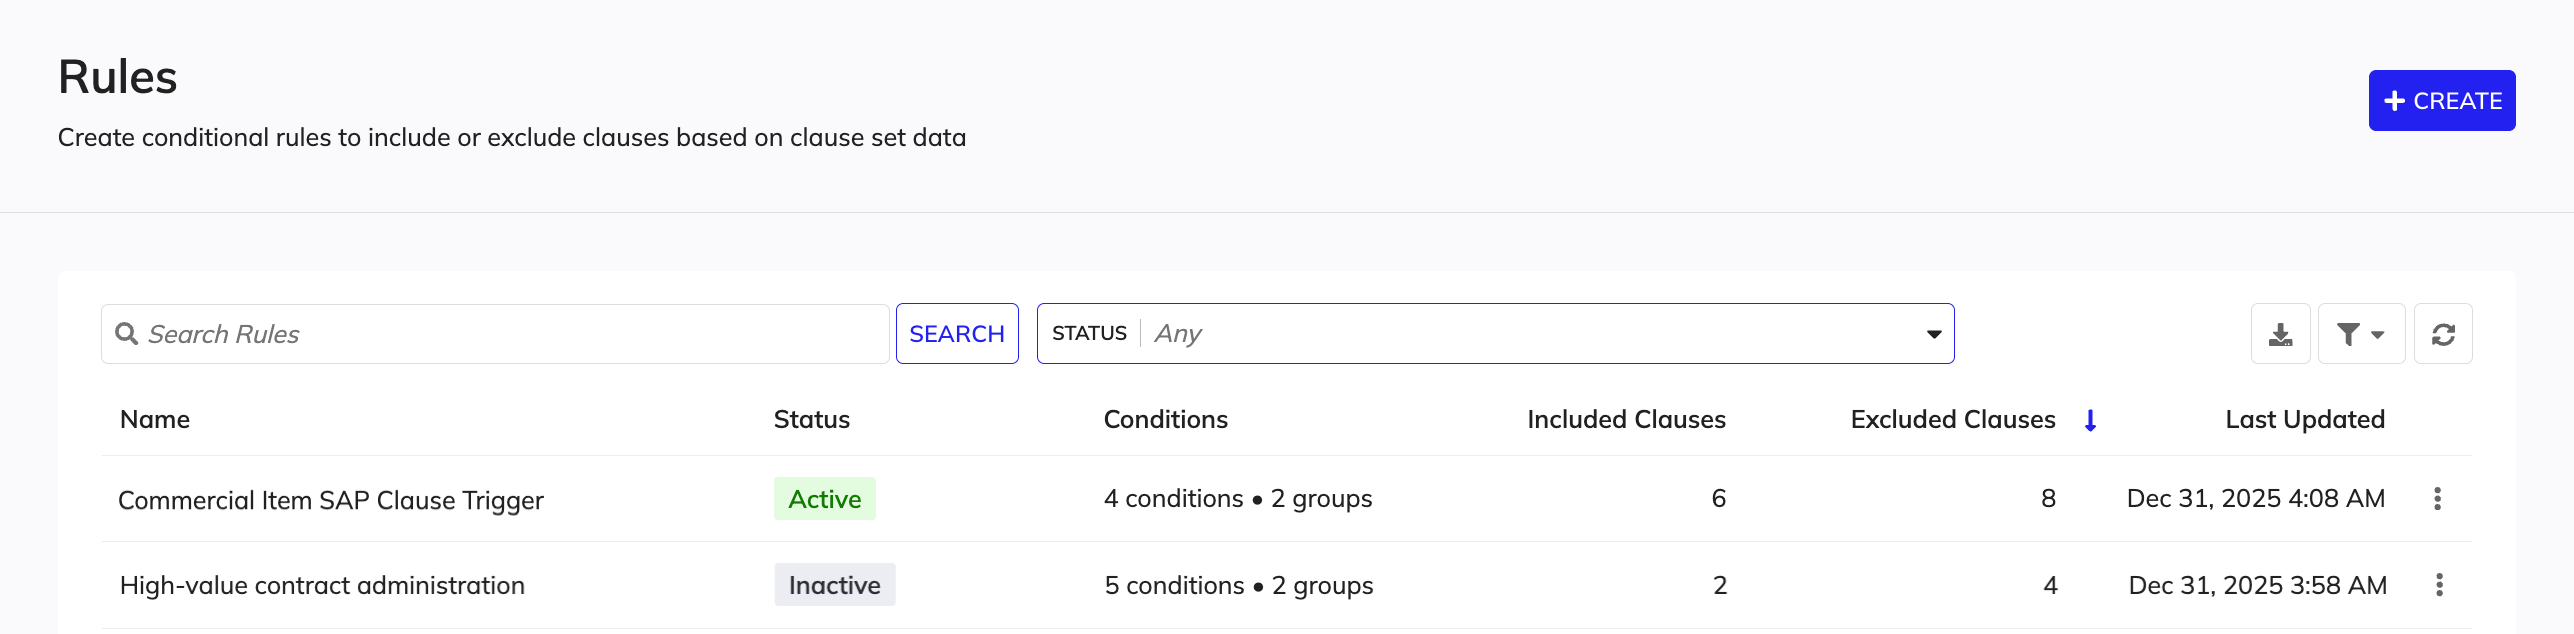2574x634 pixels.
Task: Sort by Status column header
Action: 812,419
